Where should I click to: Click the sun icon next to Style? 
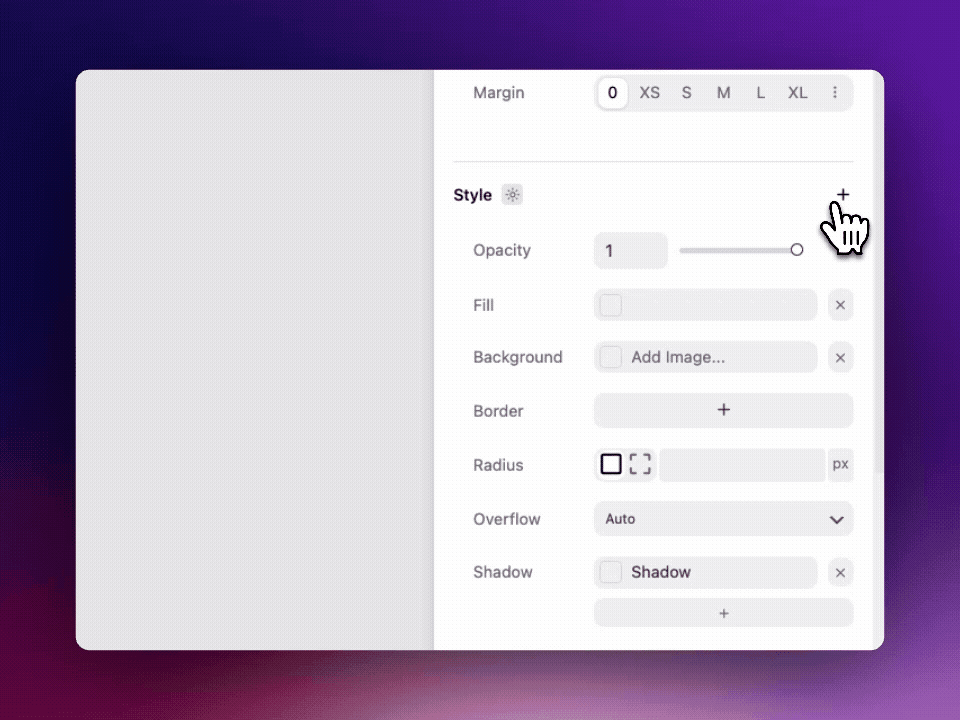(512, 195)
